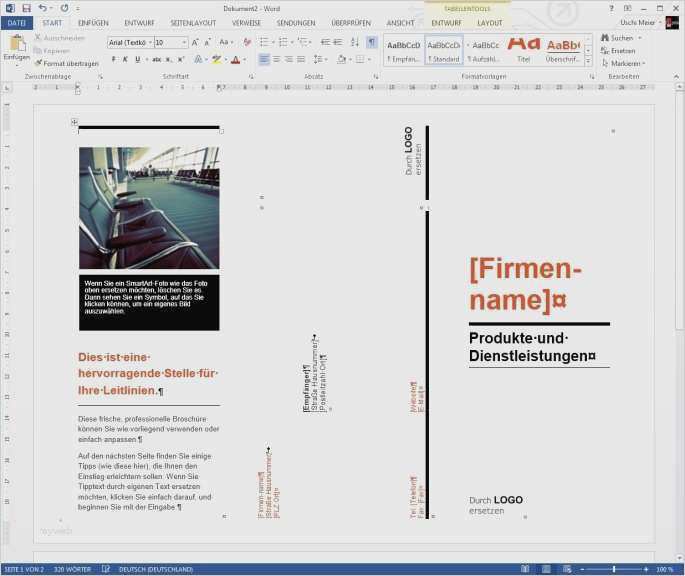
Task: Select Format übertragen painter tool
Action: point(67,63)
